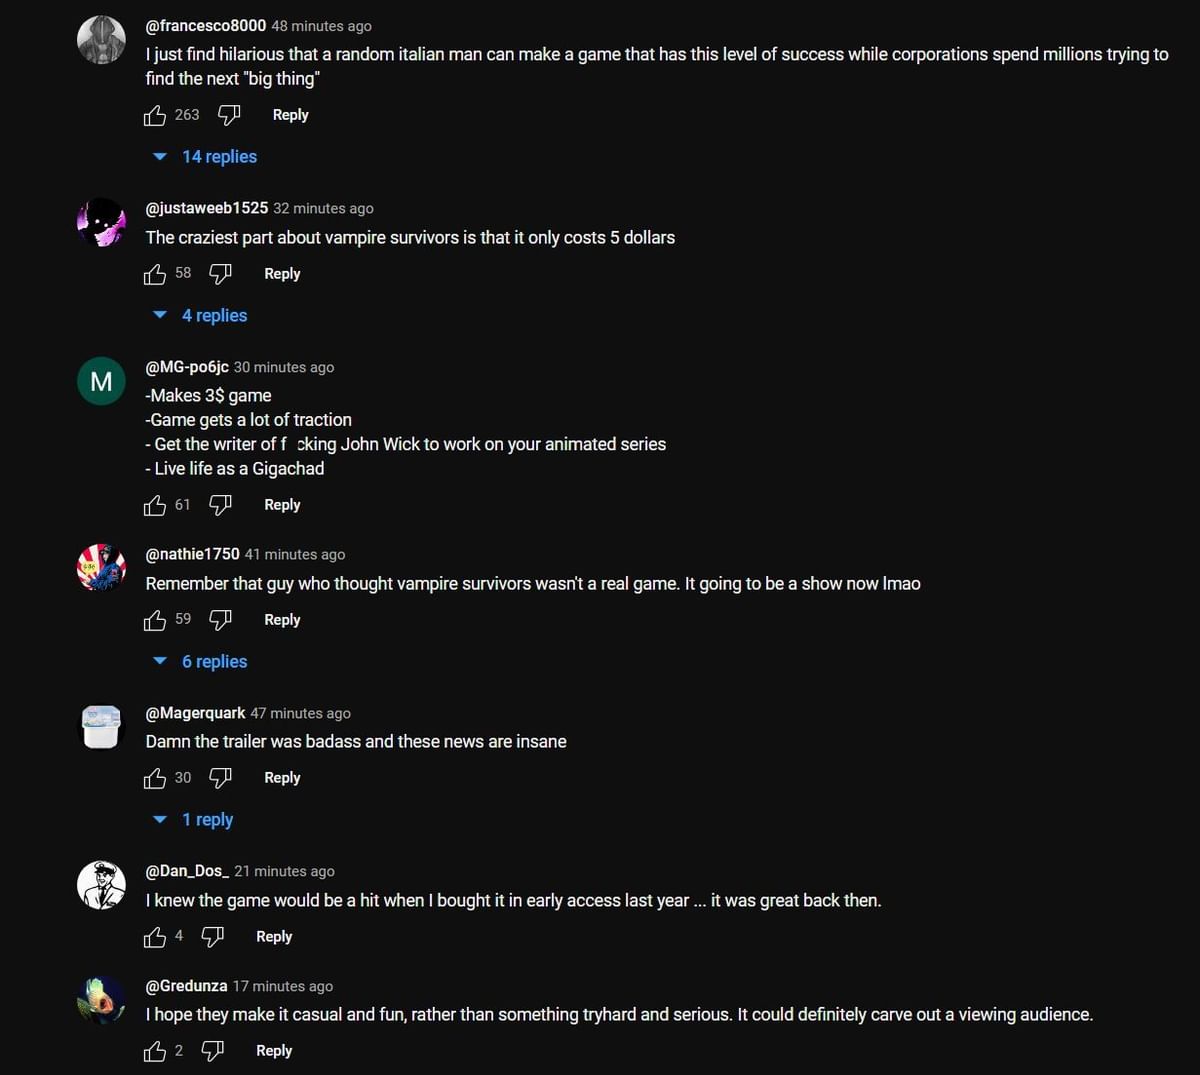
Task: Expand 4 replies under @justaweeb1525
Action: [214, 316]
